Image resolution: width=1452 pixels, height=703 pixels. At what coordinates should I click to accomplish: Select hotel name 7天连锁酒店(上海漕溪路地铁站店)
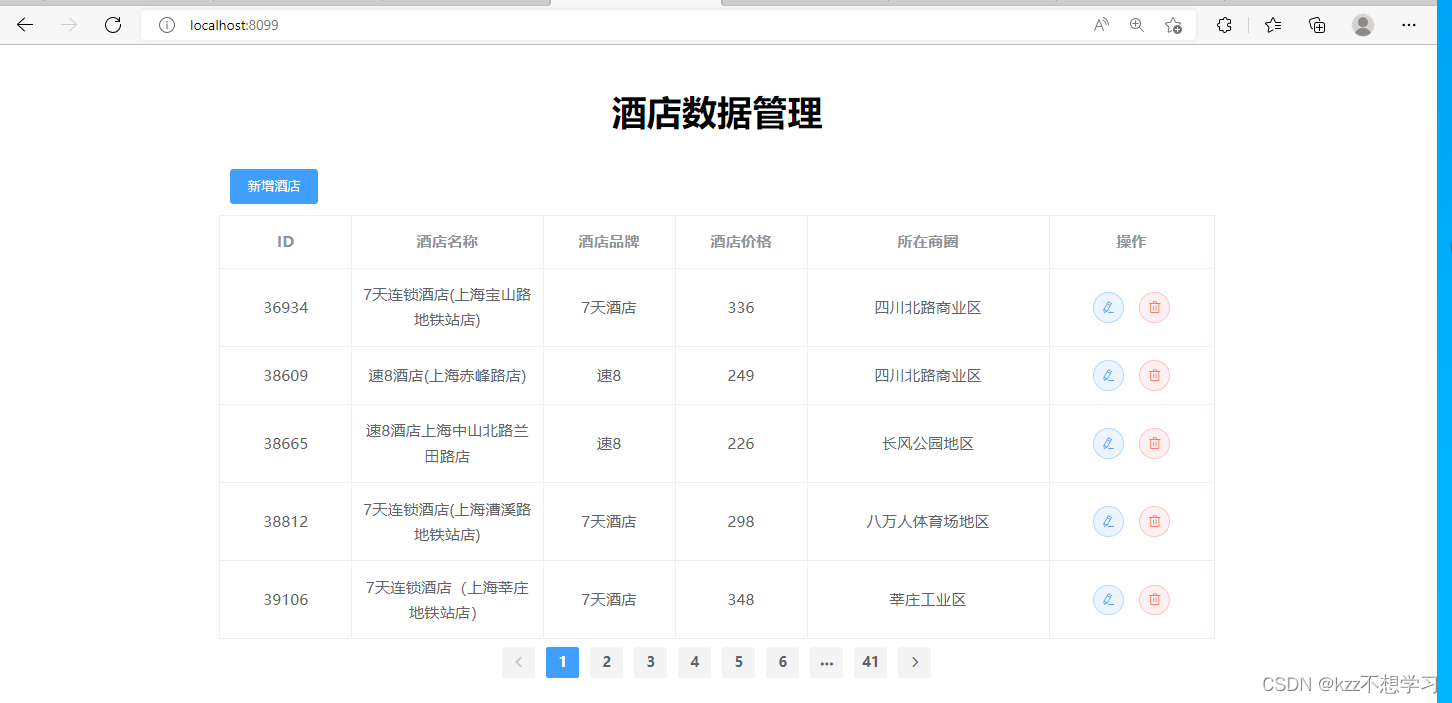(447, 521)
